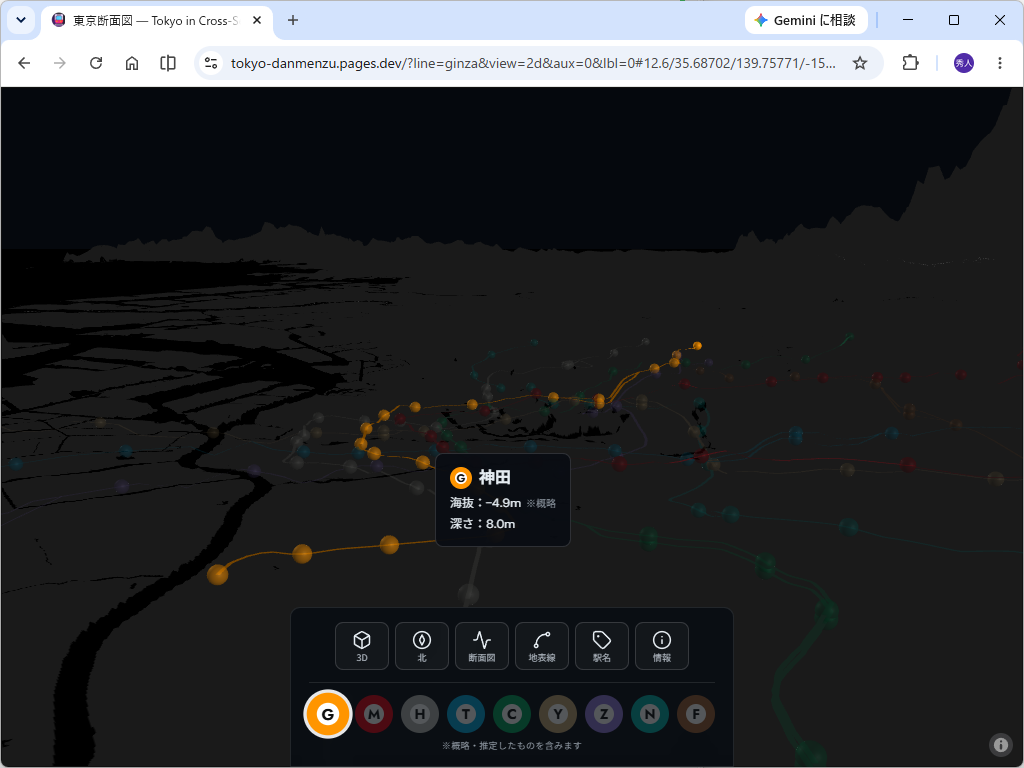Screen dimensions: 1024x768
Task: Expand the tab search dropdown arrow
Action: pos(21,20)
